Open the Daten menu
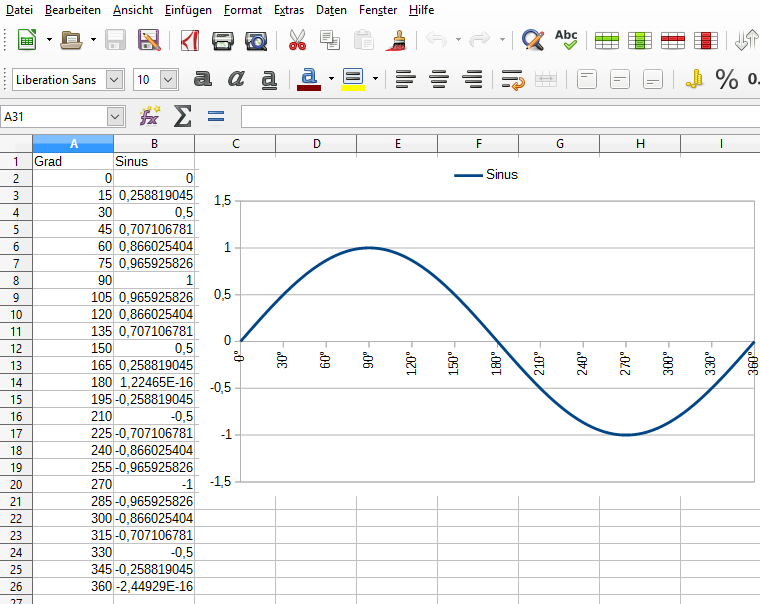Viewport: 760px width, 604px height. click(x=331, y=10)
